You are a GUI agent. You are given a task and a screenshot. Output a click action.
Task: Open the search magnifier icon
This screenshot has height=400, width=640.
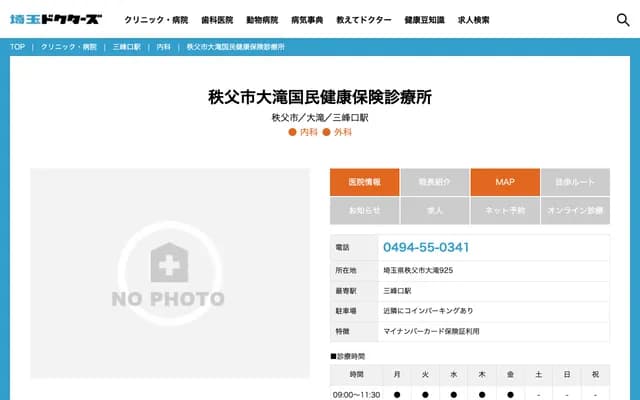pyautogui.click(x=623, y=20)
